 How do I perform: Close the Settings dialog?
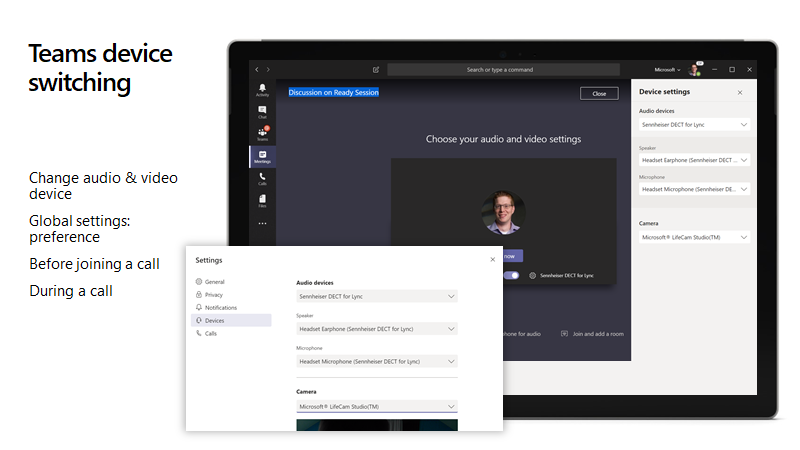492,260
